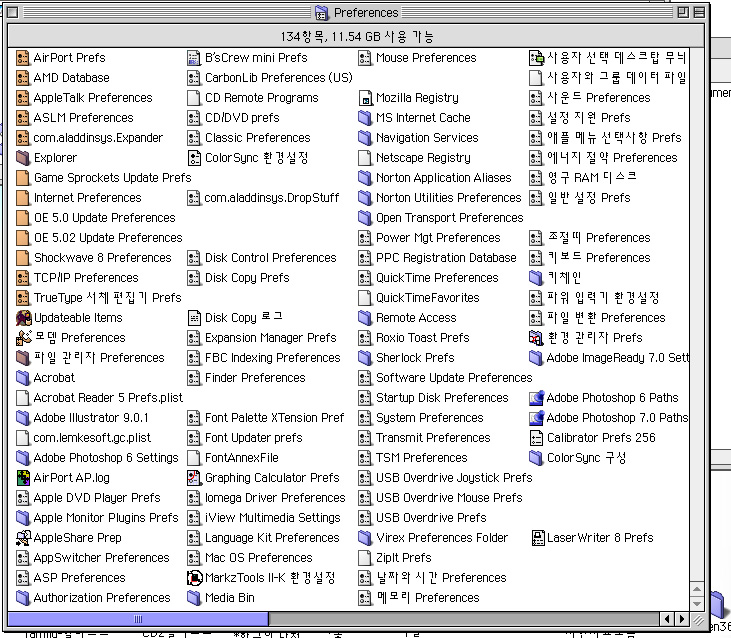Select the Explorer folder icon
Image resolution: width=731 pixels, height=638 pixels.
[x=24, y=158]
